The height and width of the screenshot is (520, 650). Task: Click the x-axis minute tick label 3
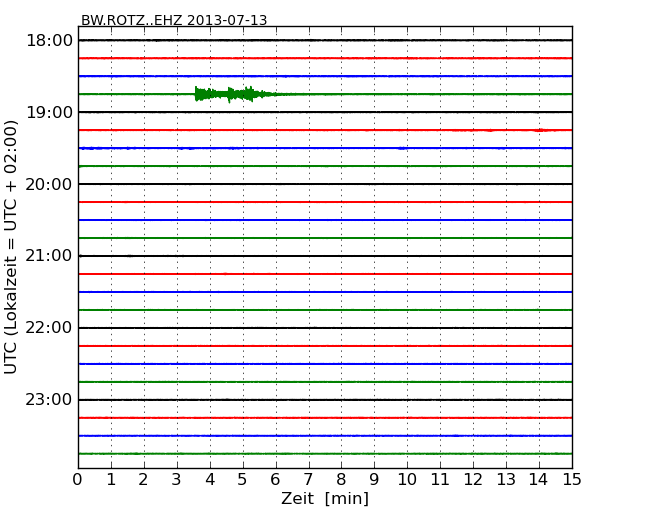(177, 480)
